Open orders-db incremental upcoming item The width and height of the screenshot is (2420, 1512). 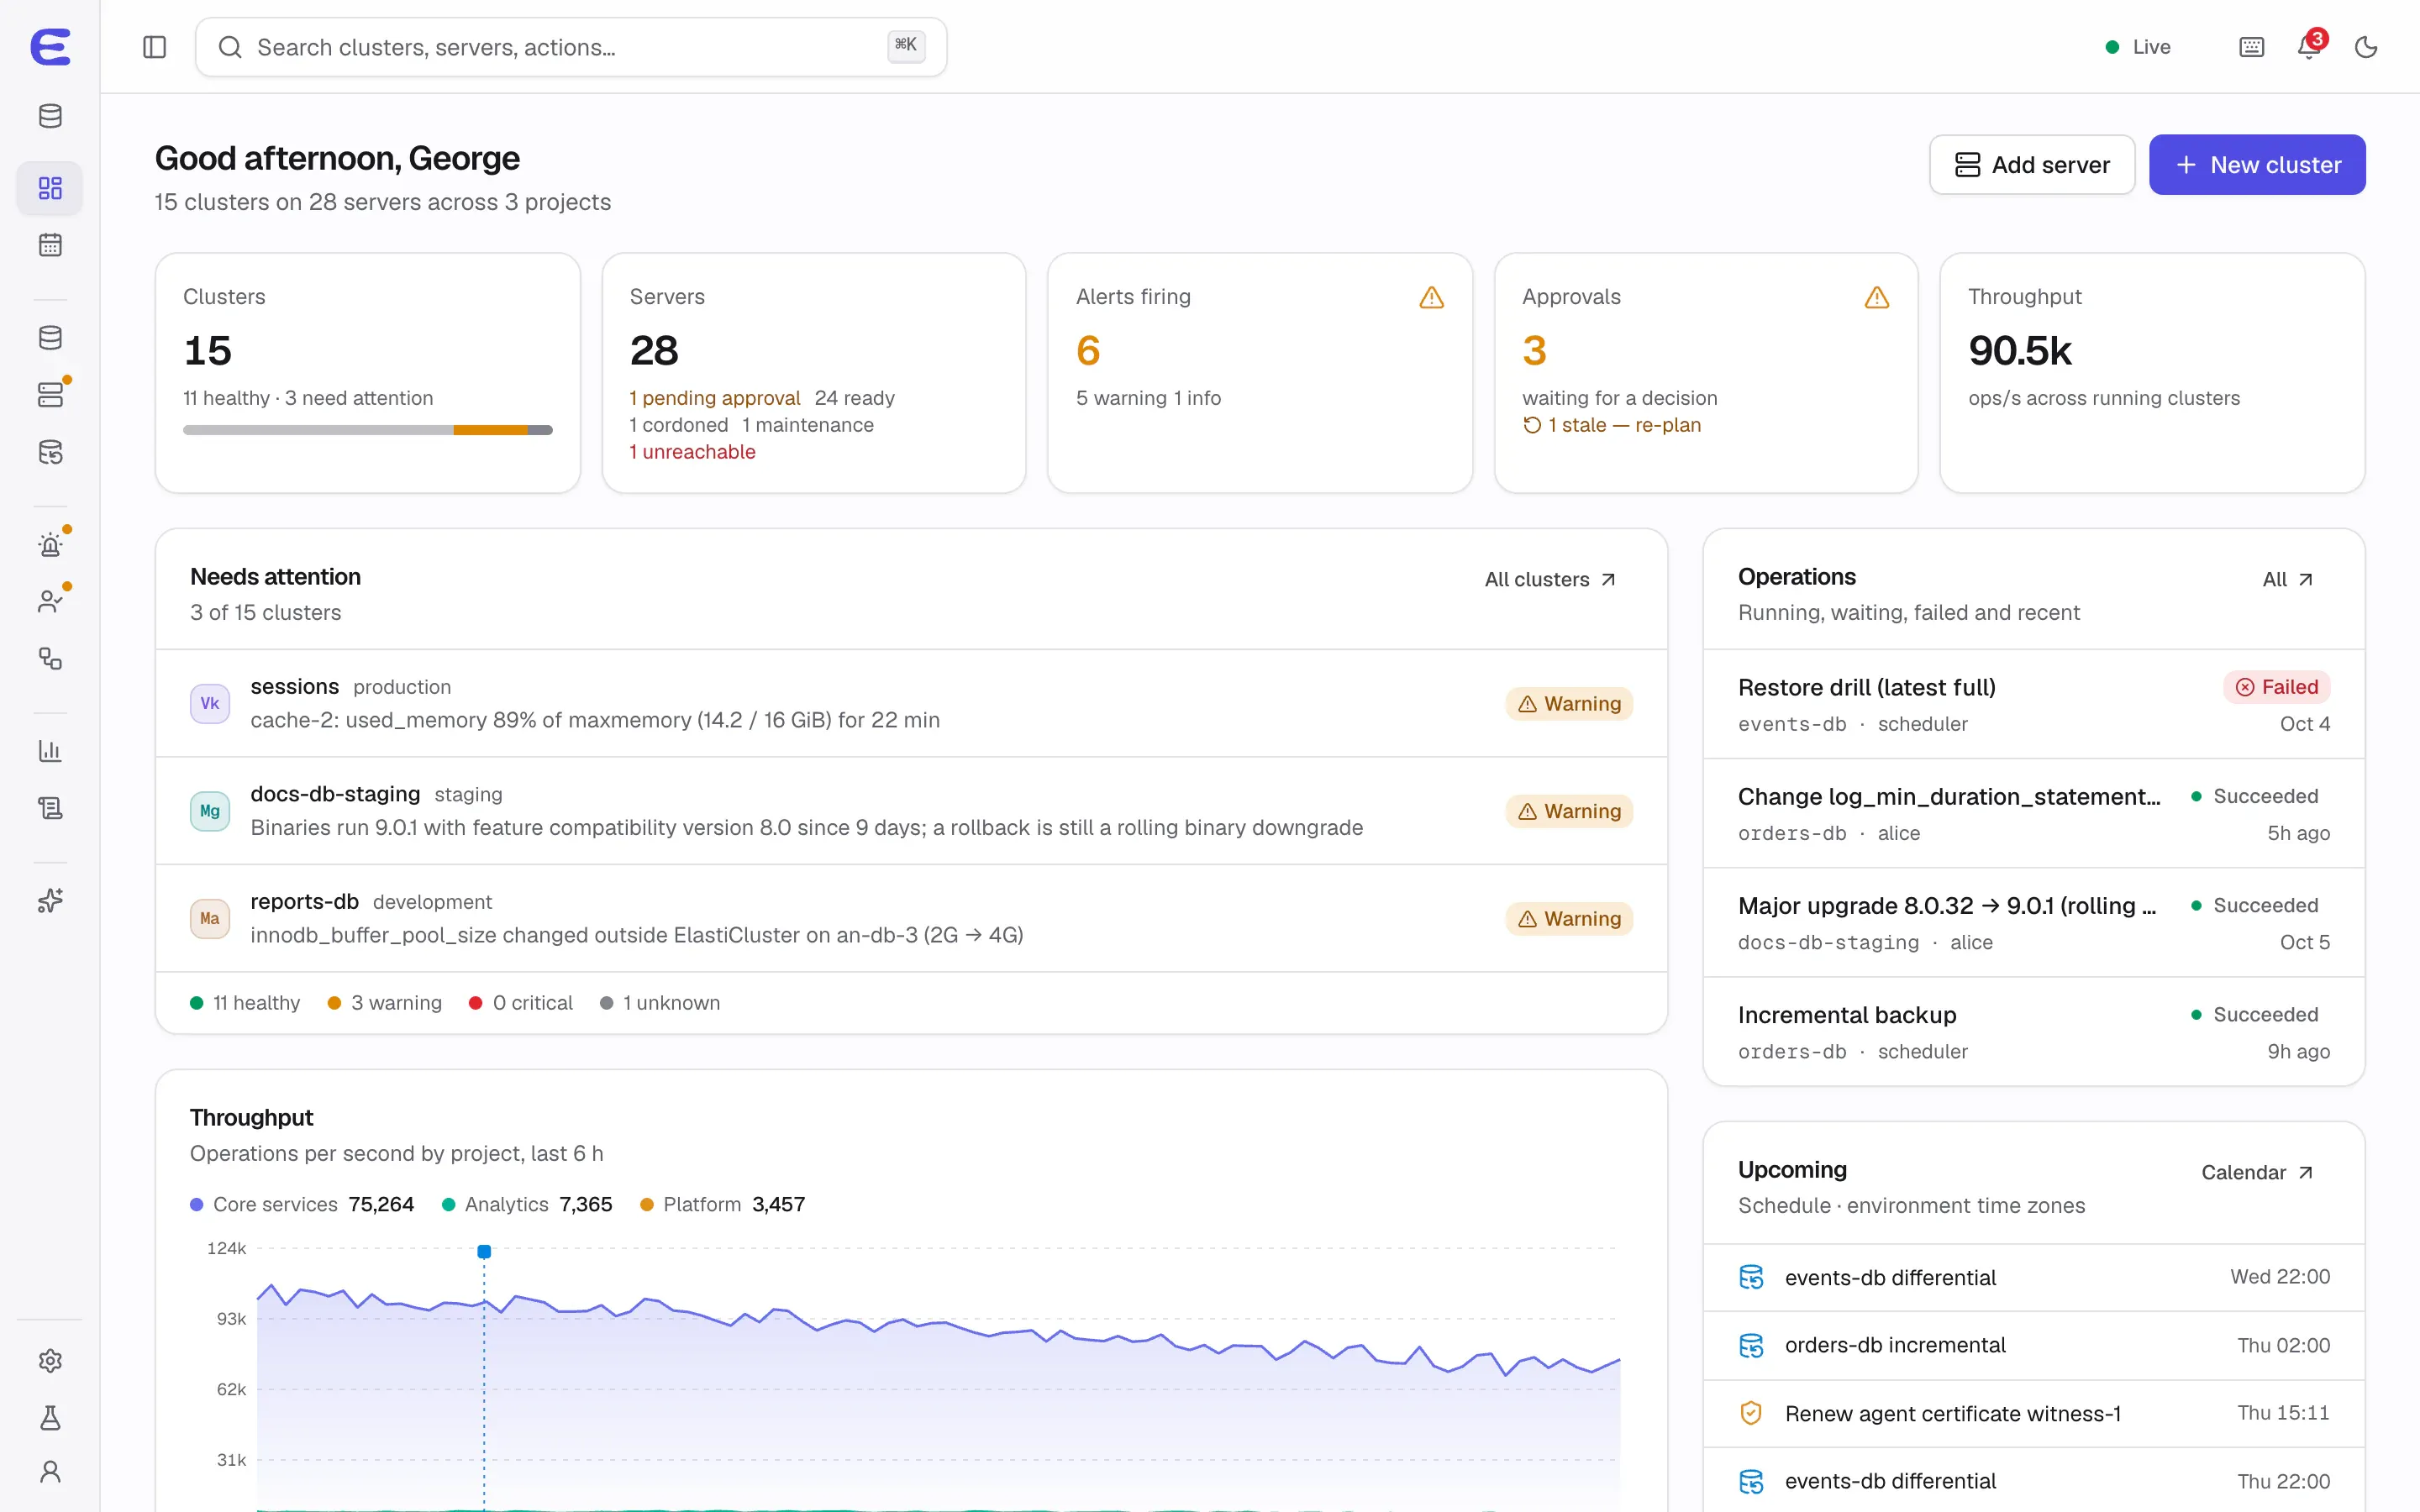(2034, 1346)
